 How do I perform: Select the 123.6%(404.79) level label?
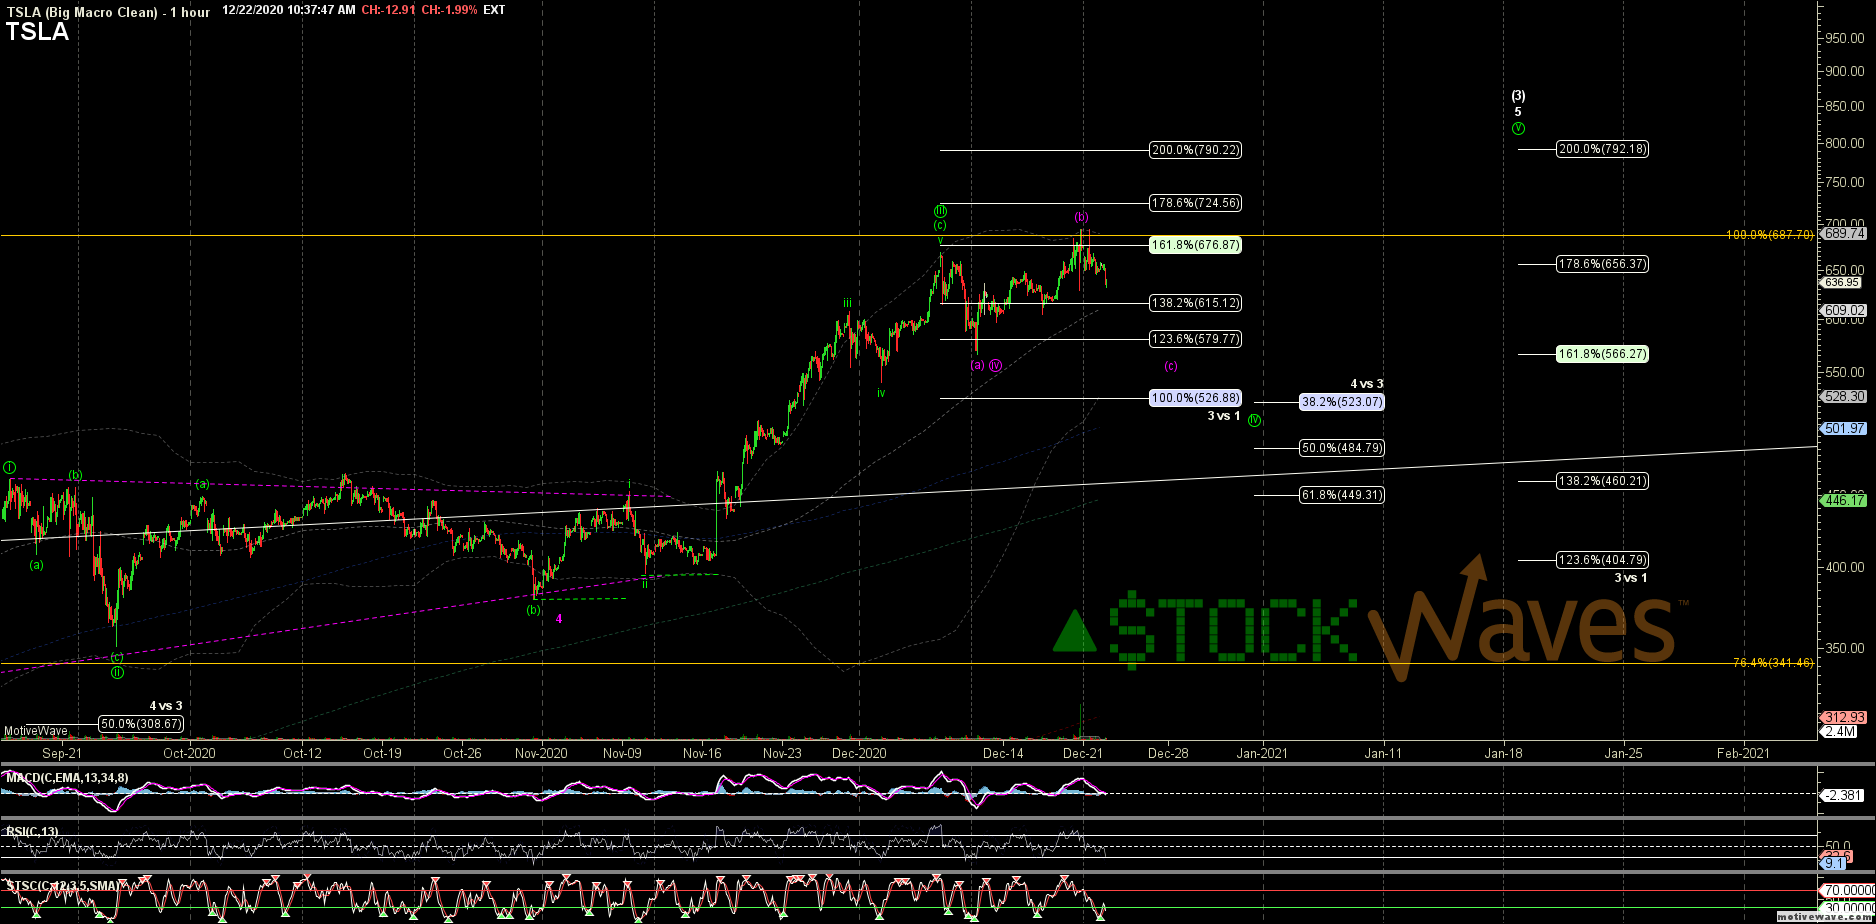pos(1602,560)
